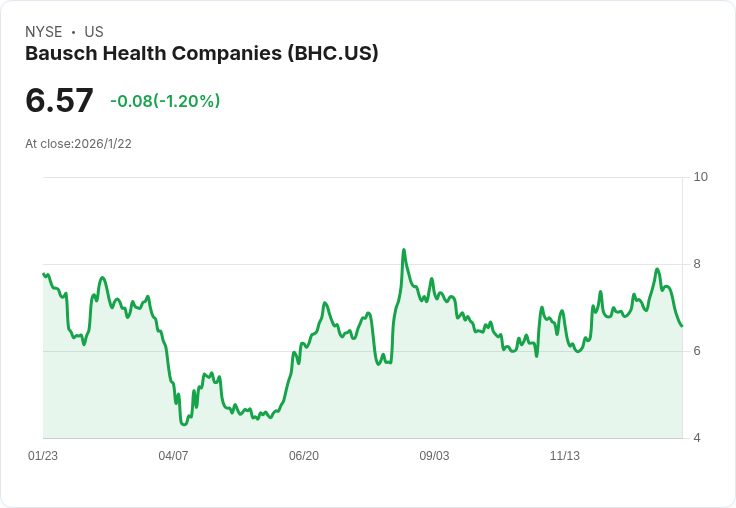
Task: Click the highest peak of the price line
Action: 403,250
